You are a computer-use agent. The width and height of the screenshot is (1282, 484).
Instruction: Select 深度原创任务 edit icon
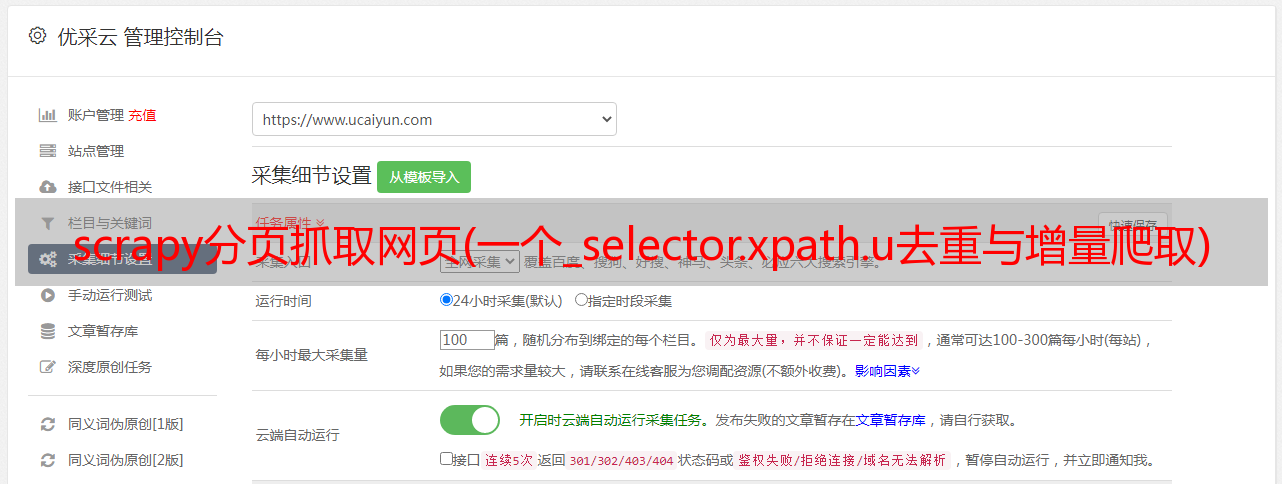pyautogui.click(x=47, y=367)
